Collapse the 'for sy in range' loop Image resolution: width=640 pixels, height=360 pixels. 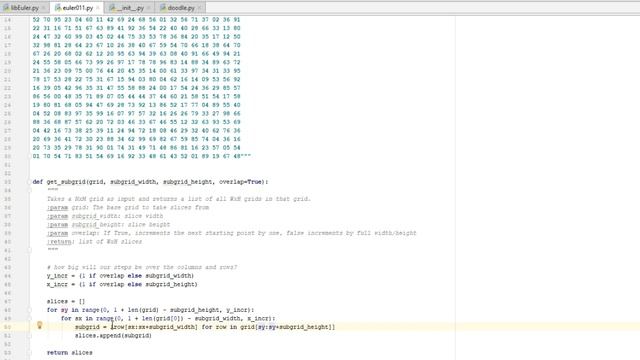click(29, 310)
